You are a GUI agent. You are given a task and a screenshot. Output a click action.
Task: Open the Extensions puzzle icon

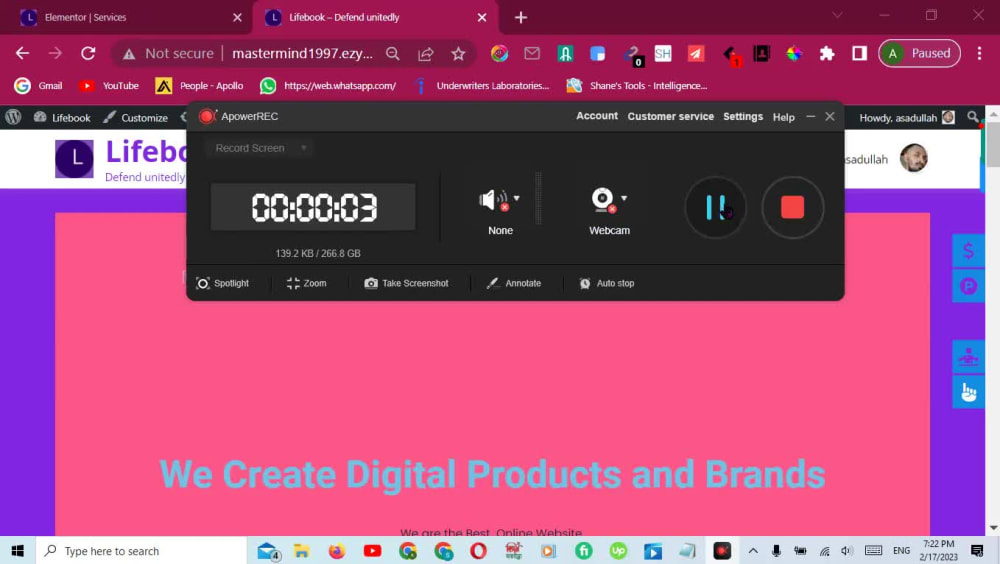[x=827, y=54]
